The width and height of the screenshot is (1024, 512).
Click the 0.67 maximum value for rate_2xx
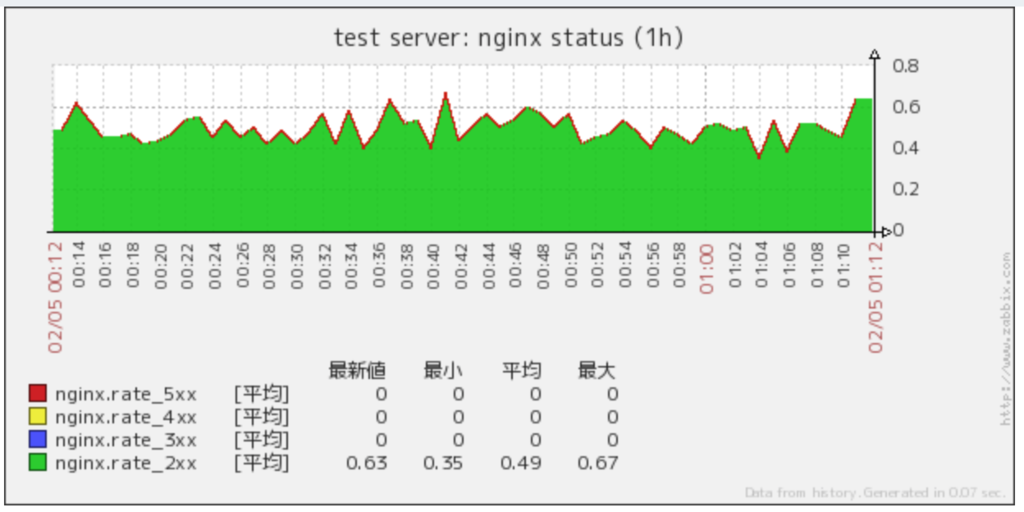[x=598, y=464]
